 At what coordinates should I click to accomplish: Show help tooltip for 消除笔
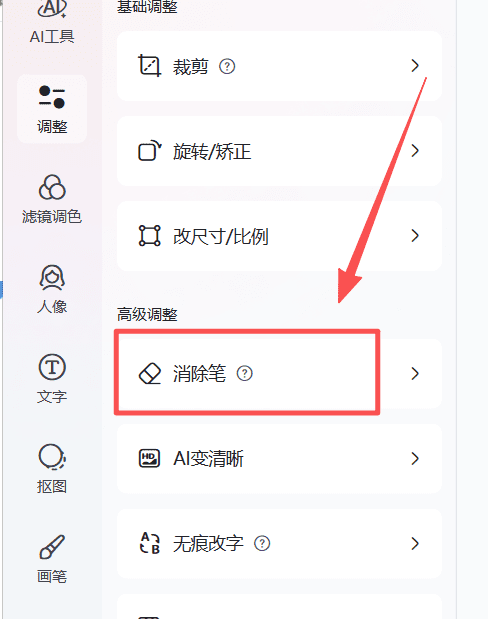click(x=244, y=373)
